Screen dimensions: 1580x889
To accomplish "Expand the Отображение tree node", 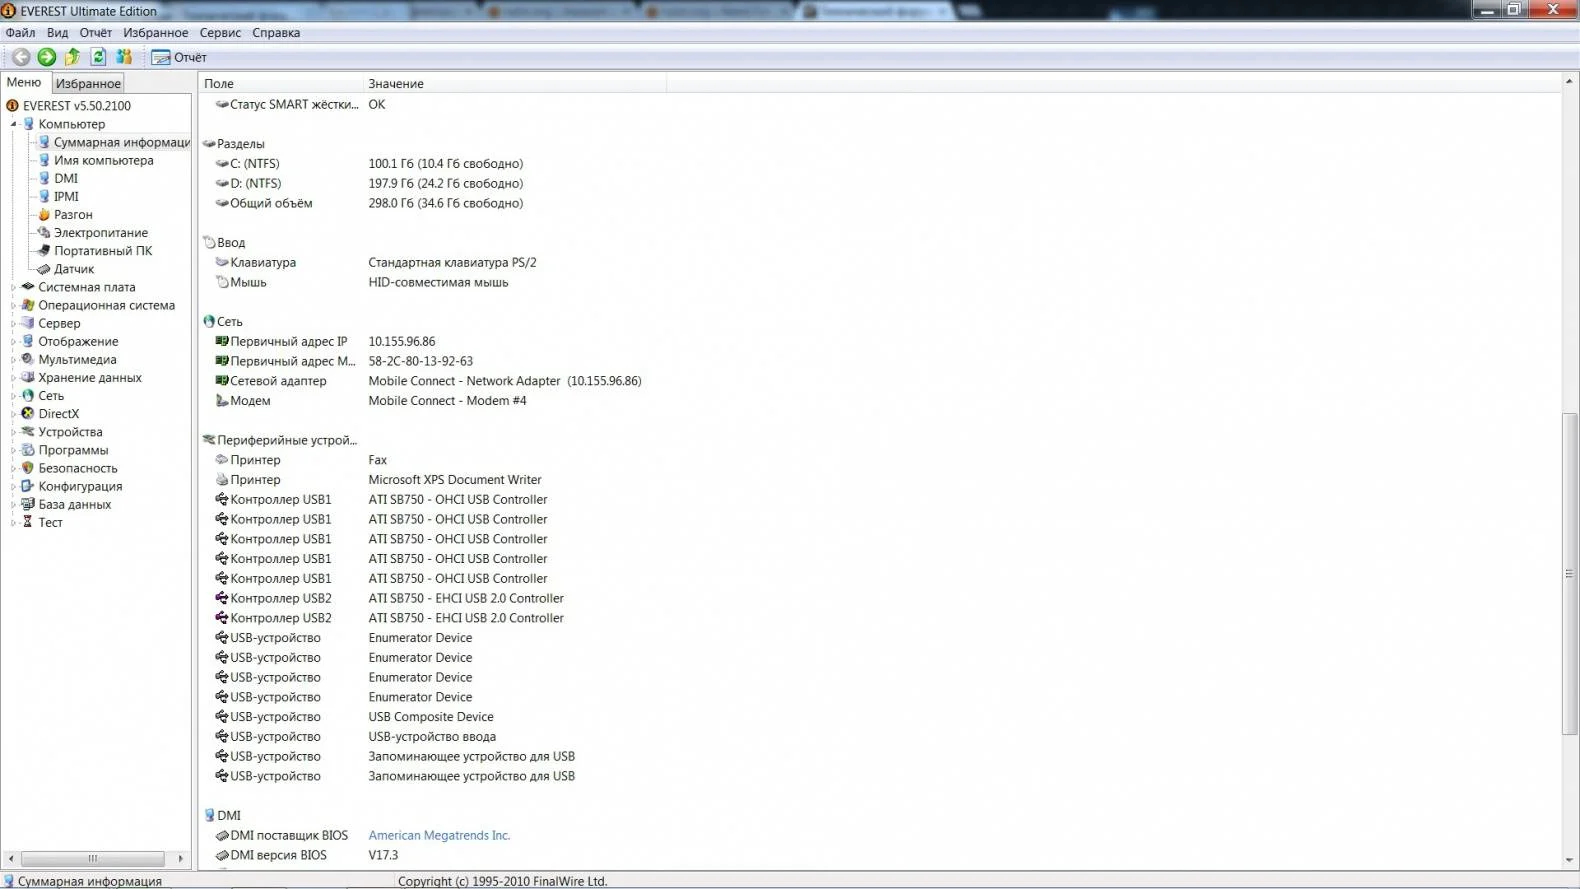I will click(13, 341).
